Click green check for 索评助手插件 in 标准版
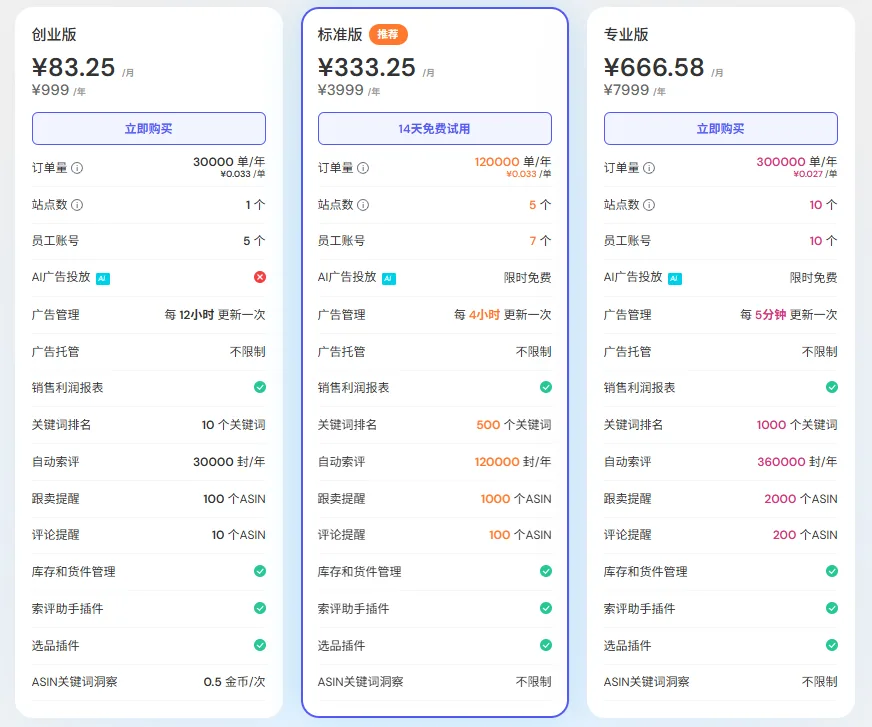This screenshot has width=872, height=727. [x=546, y=608]
